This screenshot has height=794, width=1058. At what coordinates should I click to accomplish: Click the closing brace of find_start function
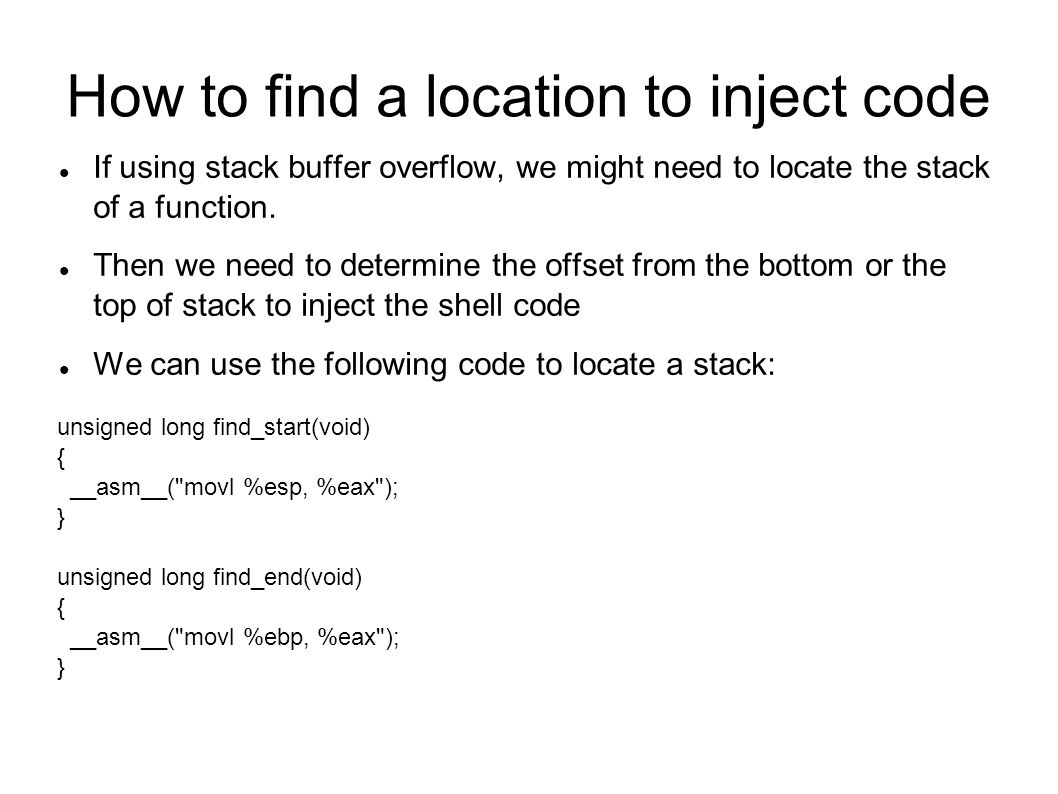[61, 518]
